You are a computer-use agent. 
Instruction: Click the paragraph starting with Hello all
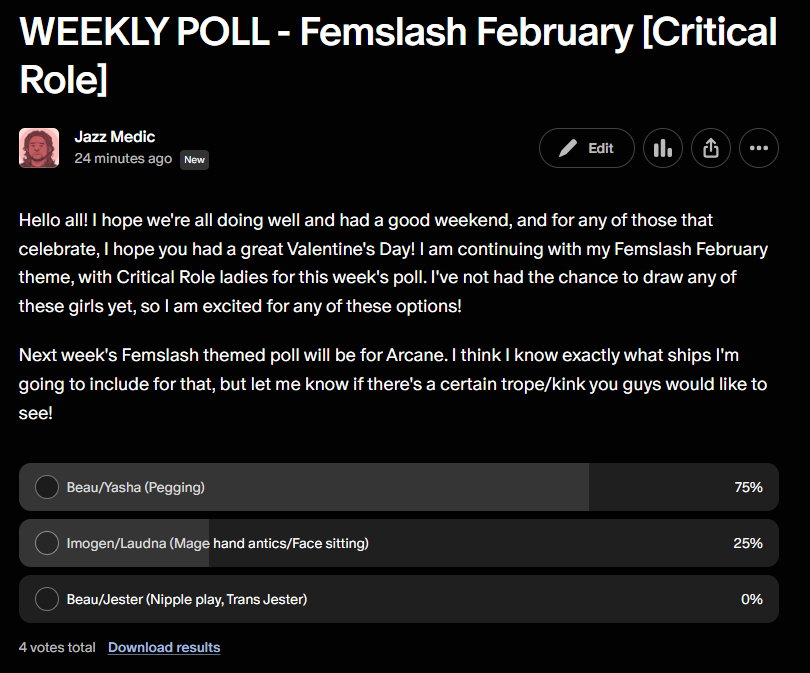coord(392,262)
